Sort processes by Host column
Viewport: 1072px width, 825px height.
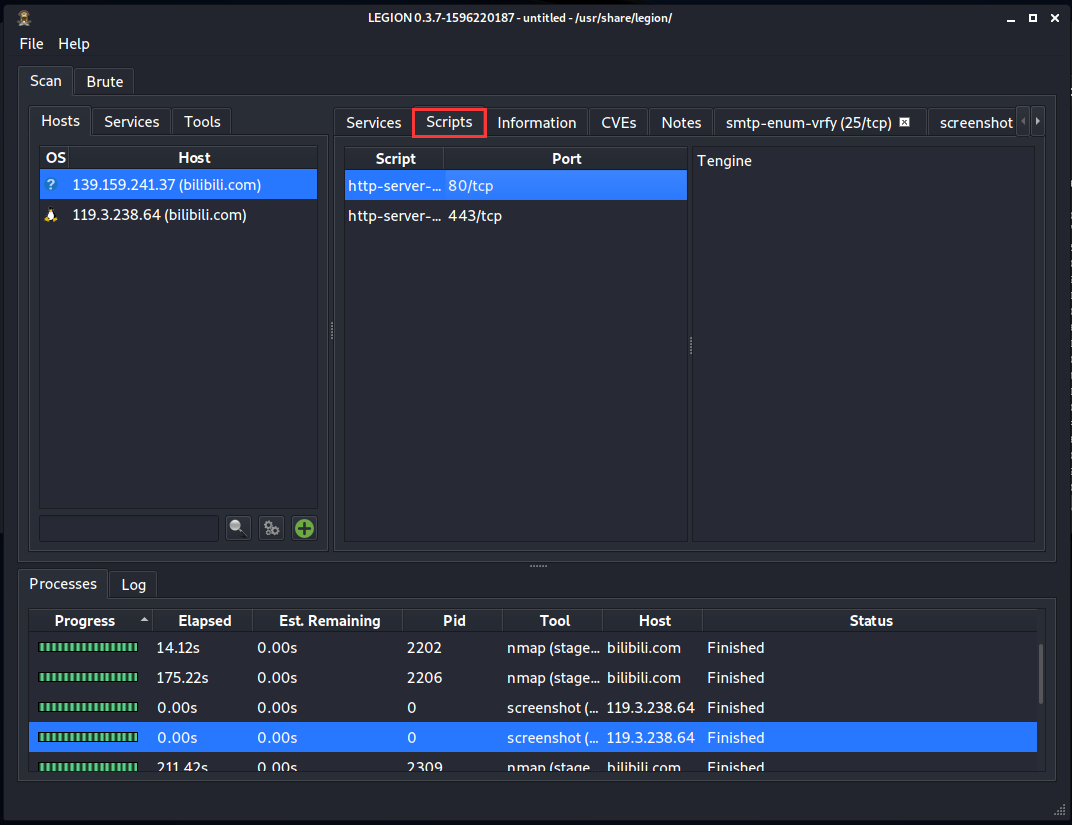tap(654, 621)
